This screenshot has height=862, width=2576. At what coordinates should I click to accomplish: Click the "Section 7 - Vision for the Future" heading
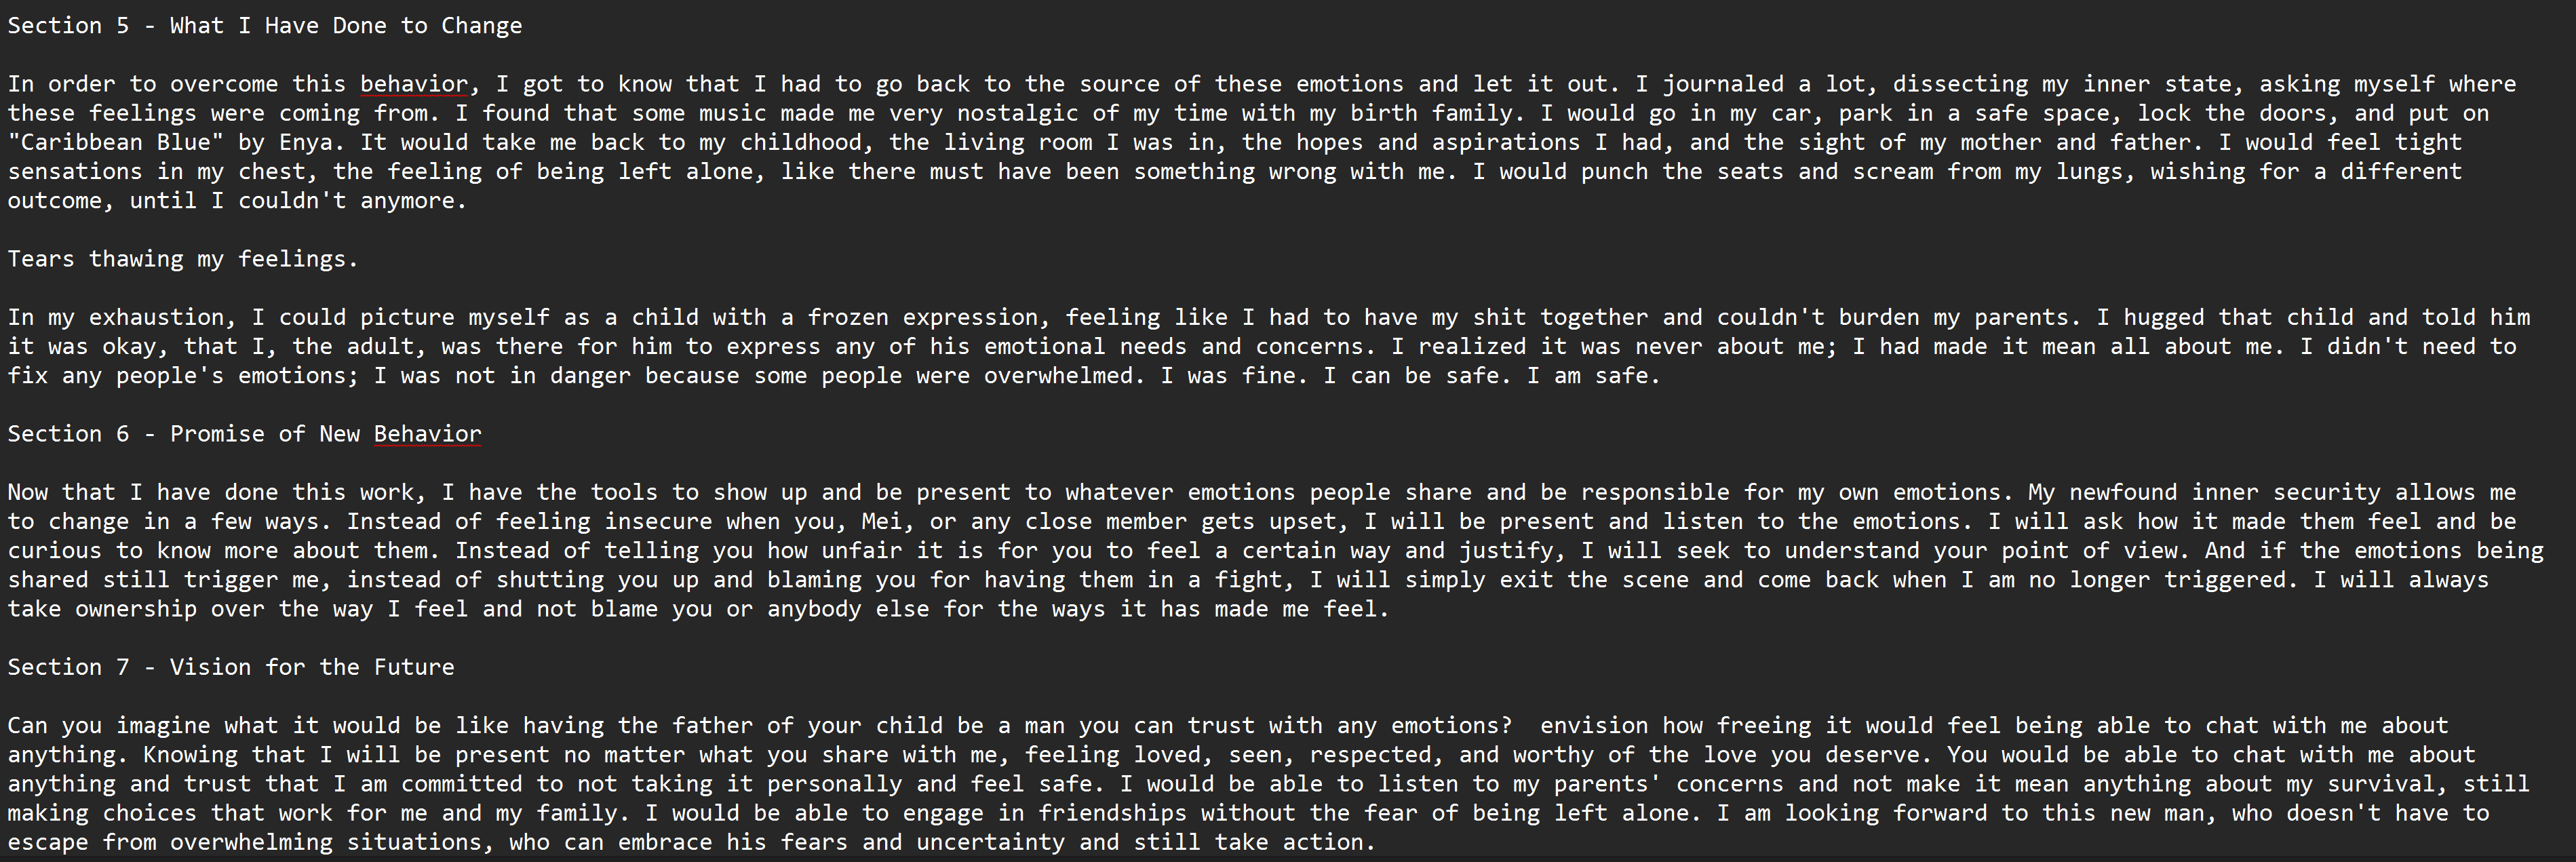pos(230,667)
